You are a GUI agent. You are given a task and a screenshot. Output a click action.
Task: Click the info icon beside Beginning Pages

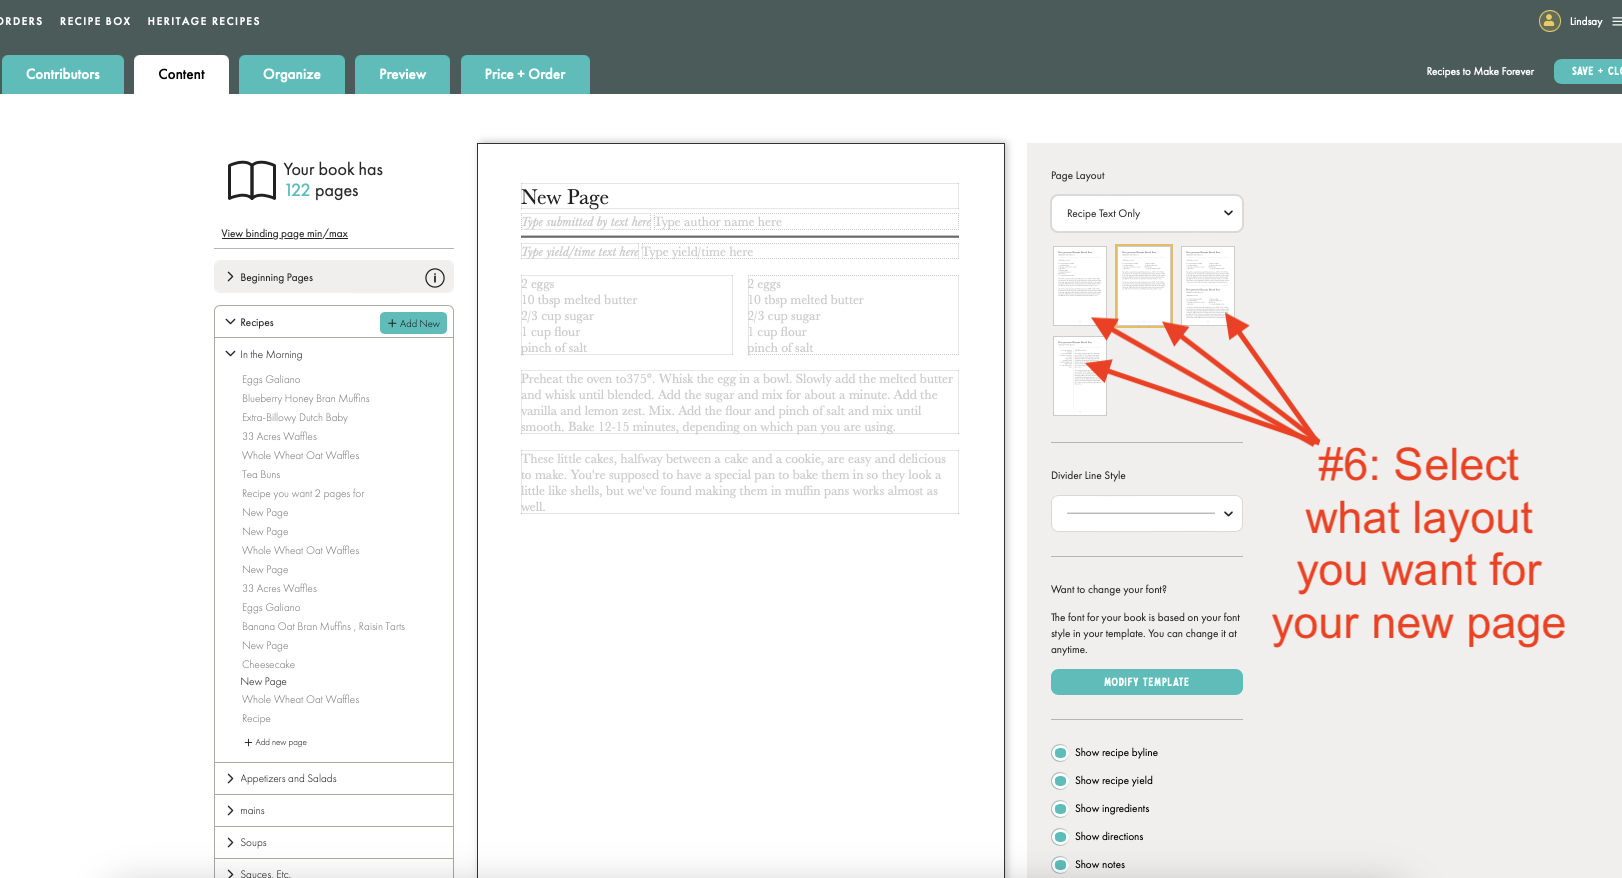pyautogui.click(x=434, y=278)
